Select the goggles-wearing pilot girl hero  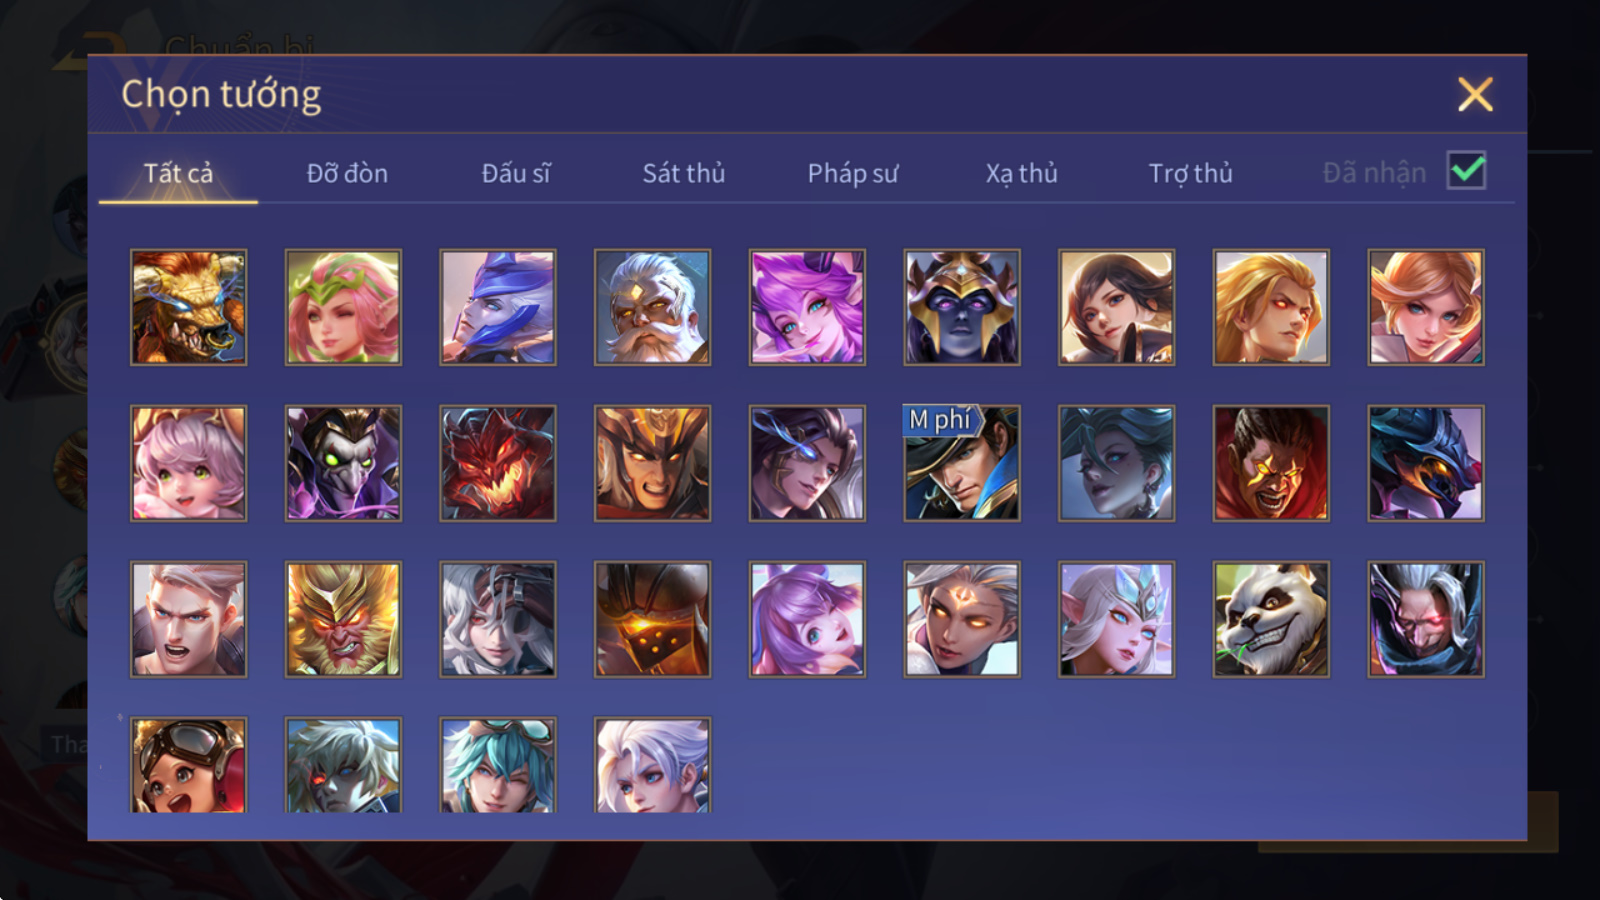tap(188, 765)
